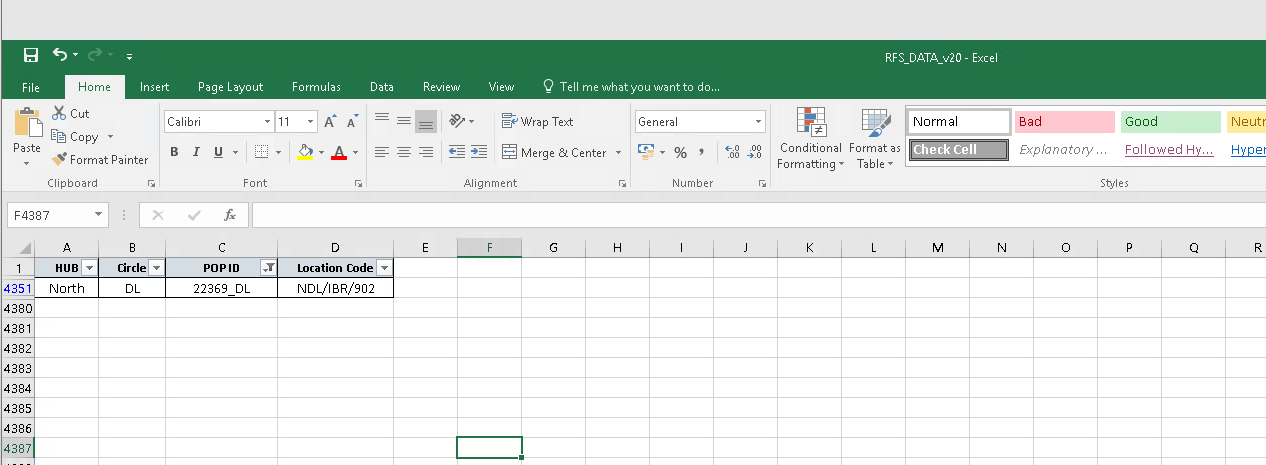Toggle Bold formatting
Image resolution: width=1266 pixels, height=465 pixels.
[x=174, y=153]
